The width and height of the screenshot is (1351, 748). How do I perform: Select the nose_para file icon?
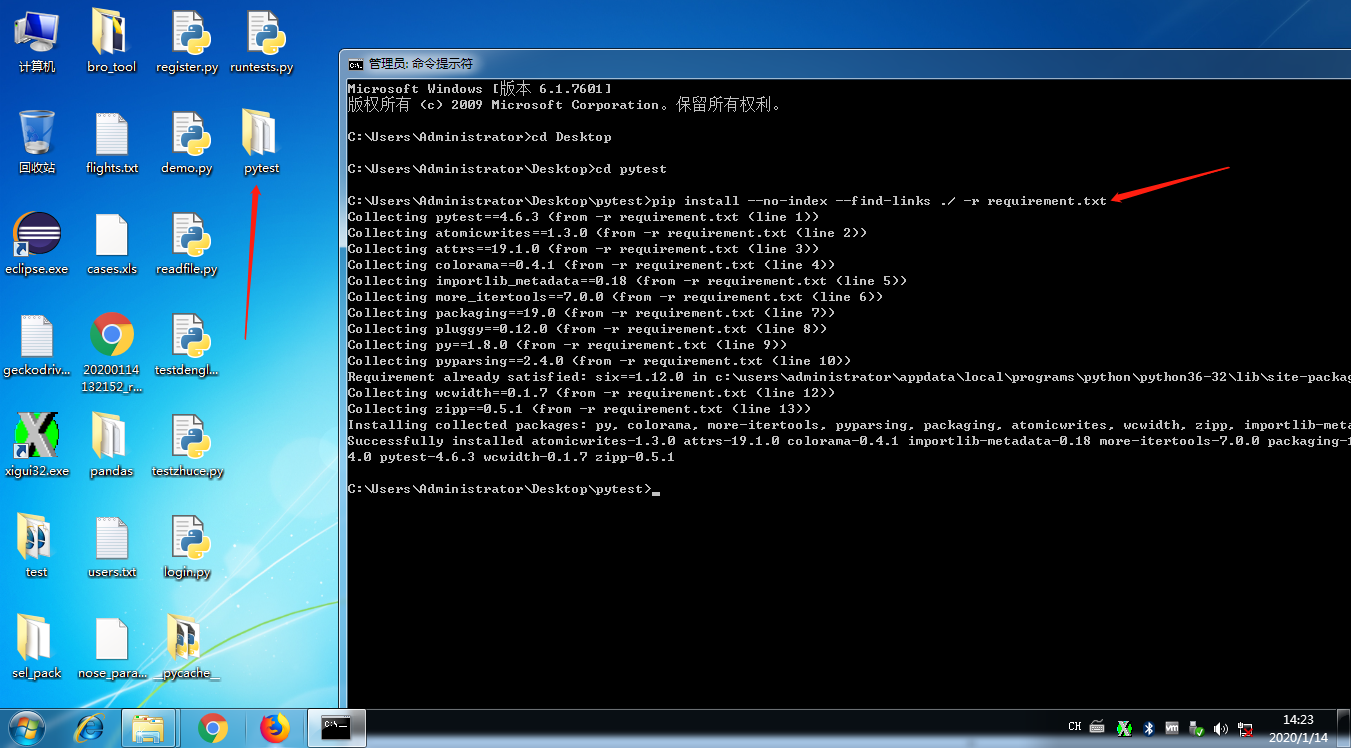pyautogui.click(x=111, y=646)
